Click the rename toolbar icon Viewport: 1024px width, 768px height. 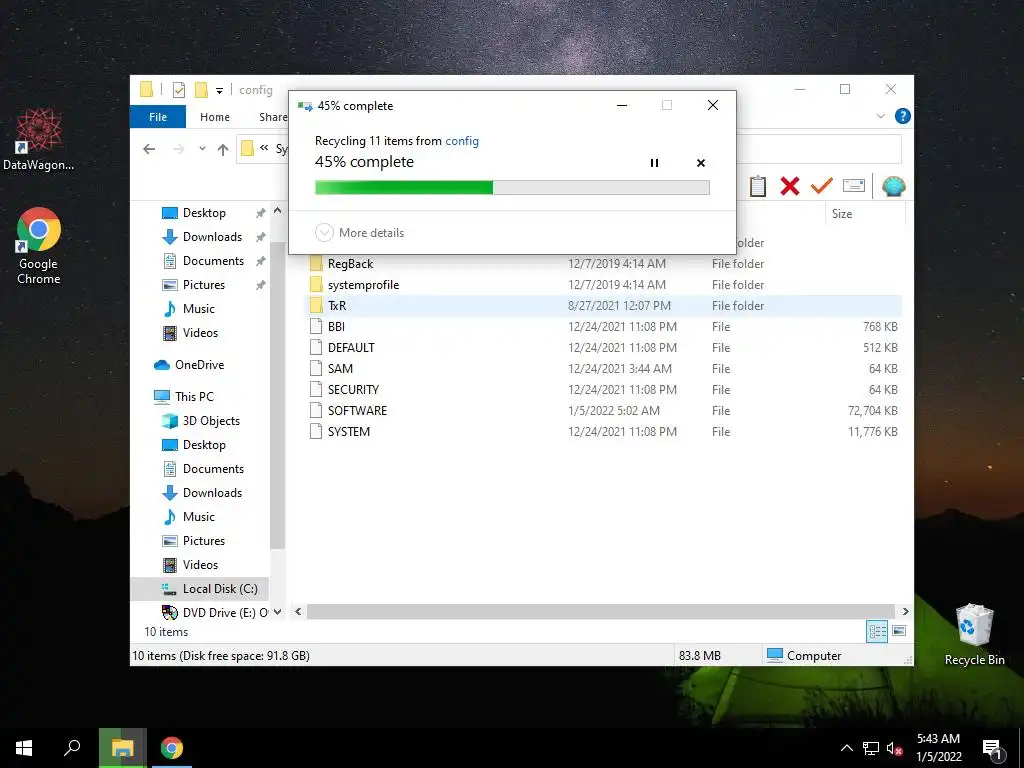coord(854,186)
